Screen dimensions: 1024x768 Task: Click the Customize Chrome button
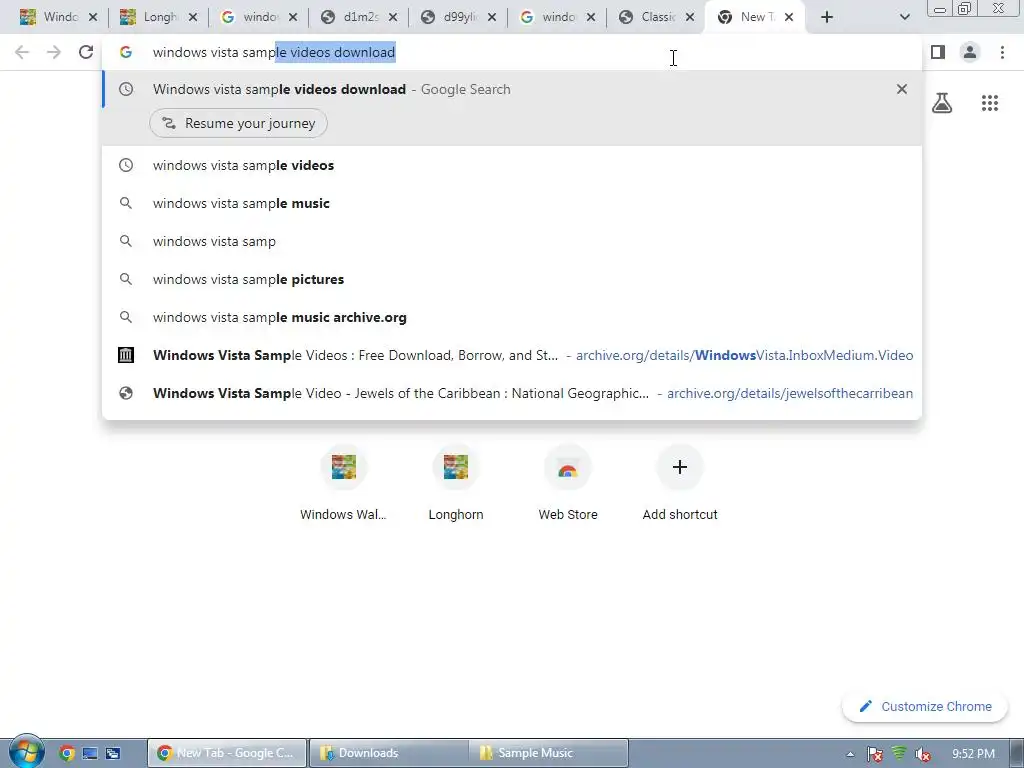pos(925,707)
